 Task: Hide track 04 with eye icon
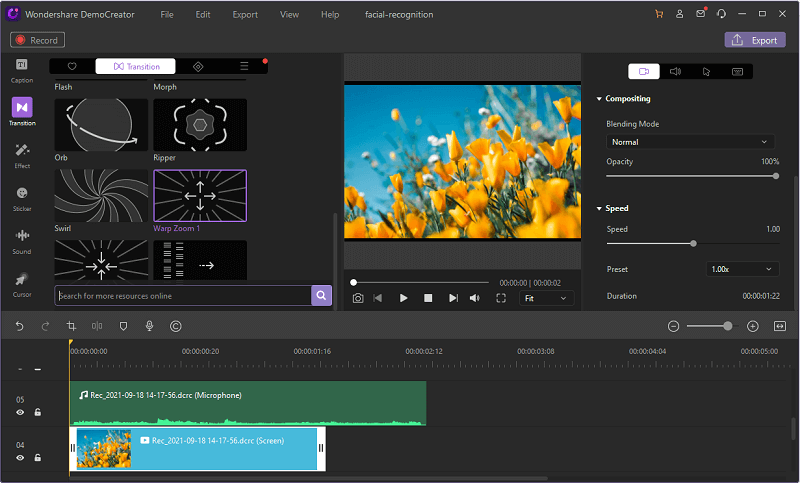click(x=20, y=457)
